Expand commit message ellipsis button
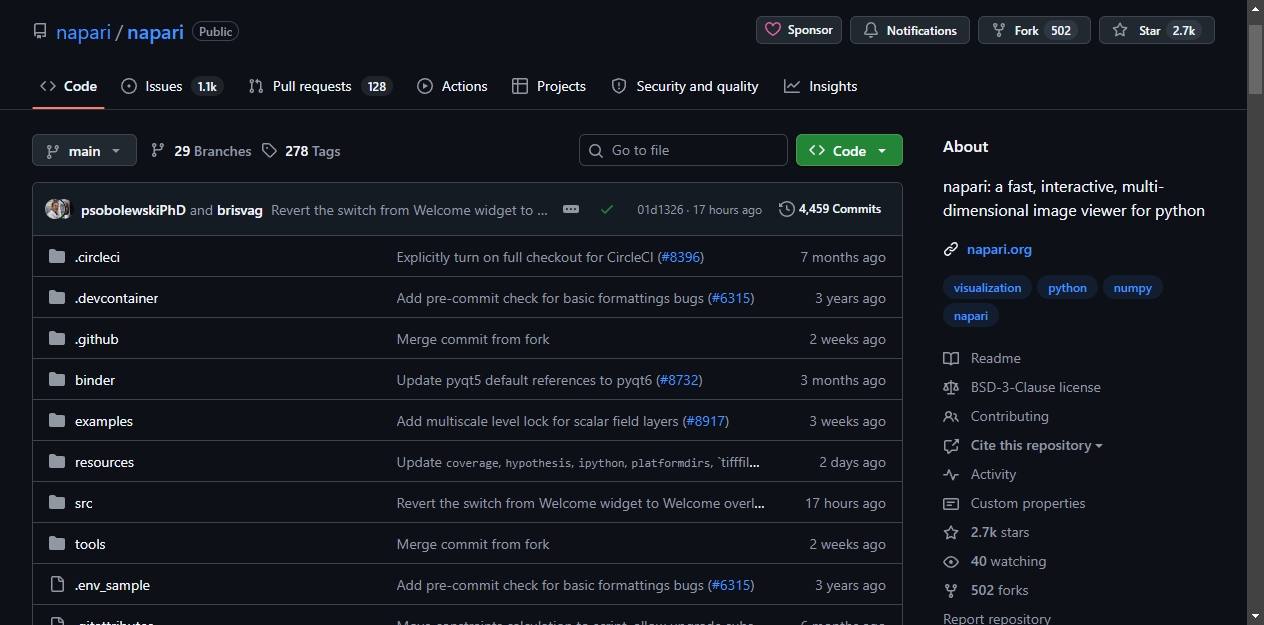Screen dimensions: 1264x625 tap(571, 209)
